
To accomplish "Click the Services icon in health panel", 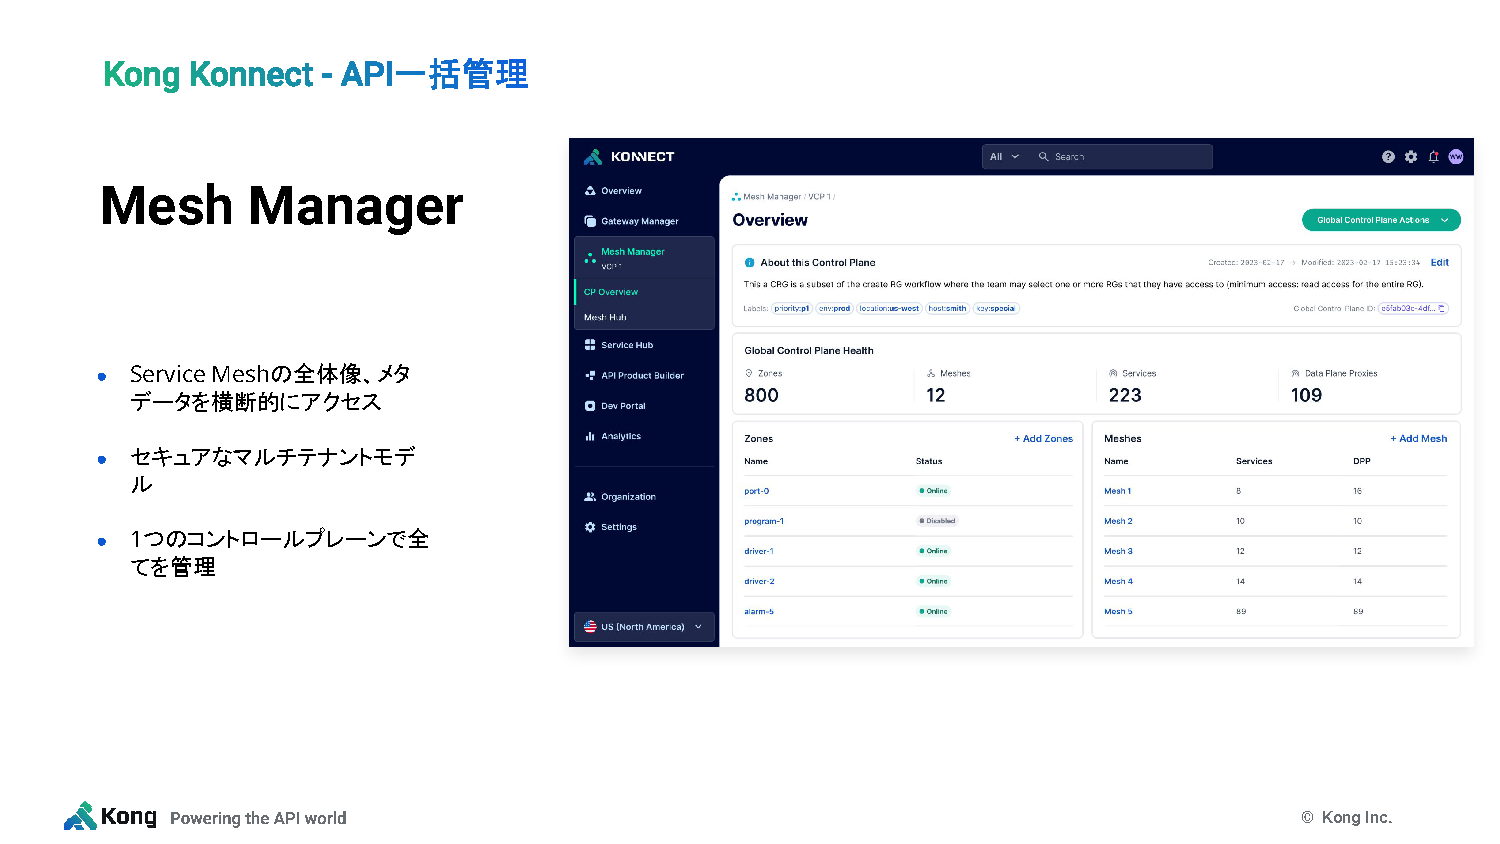I will click(x=1113, y=373).
